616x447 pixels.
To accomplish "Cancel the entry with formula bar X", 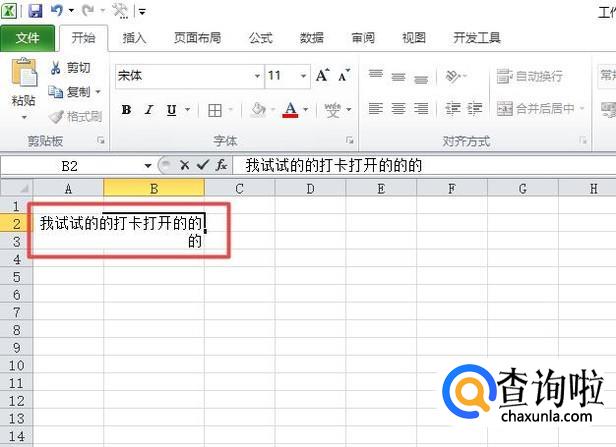I will coord(185,165).
